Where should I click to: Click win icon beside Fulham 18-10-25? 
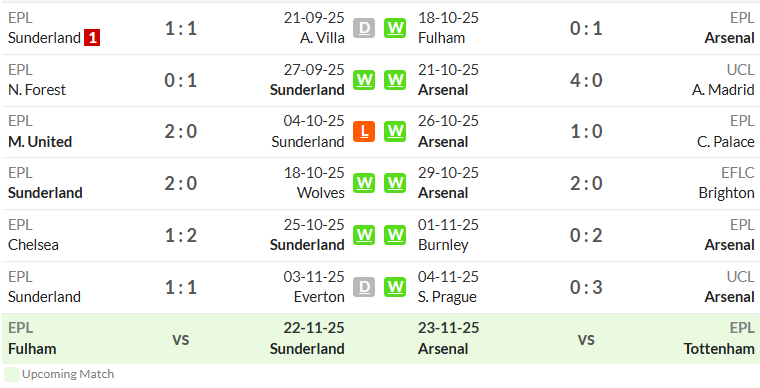click(x=395, y=28)
